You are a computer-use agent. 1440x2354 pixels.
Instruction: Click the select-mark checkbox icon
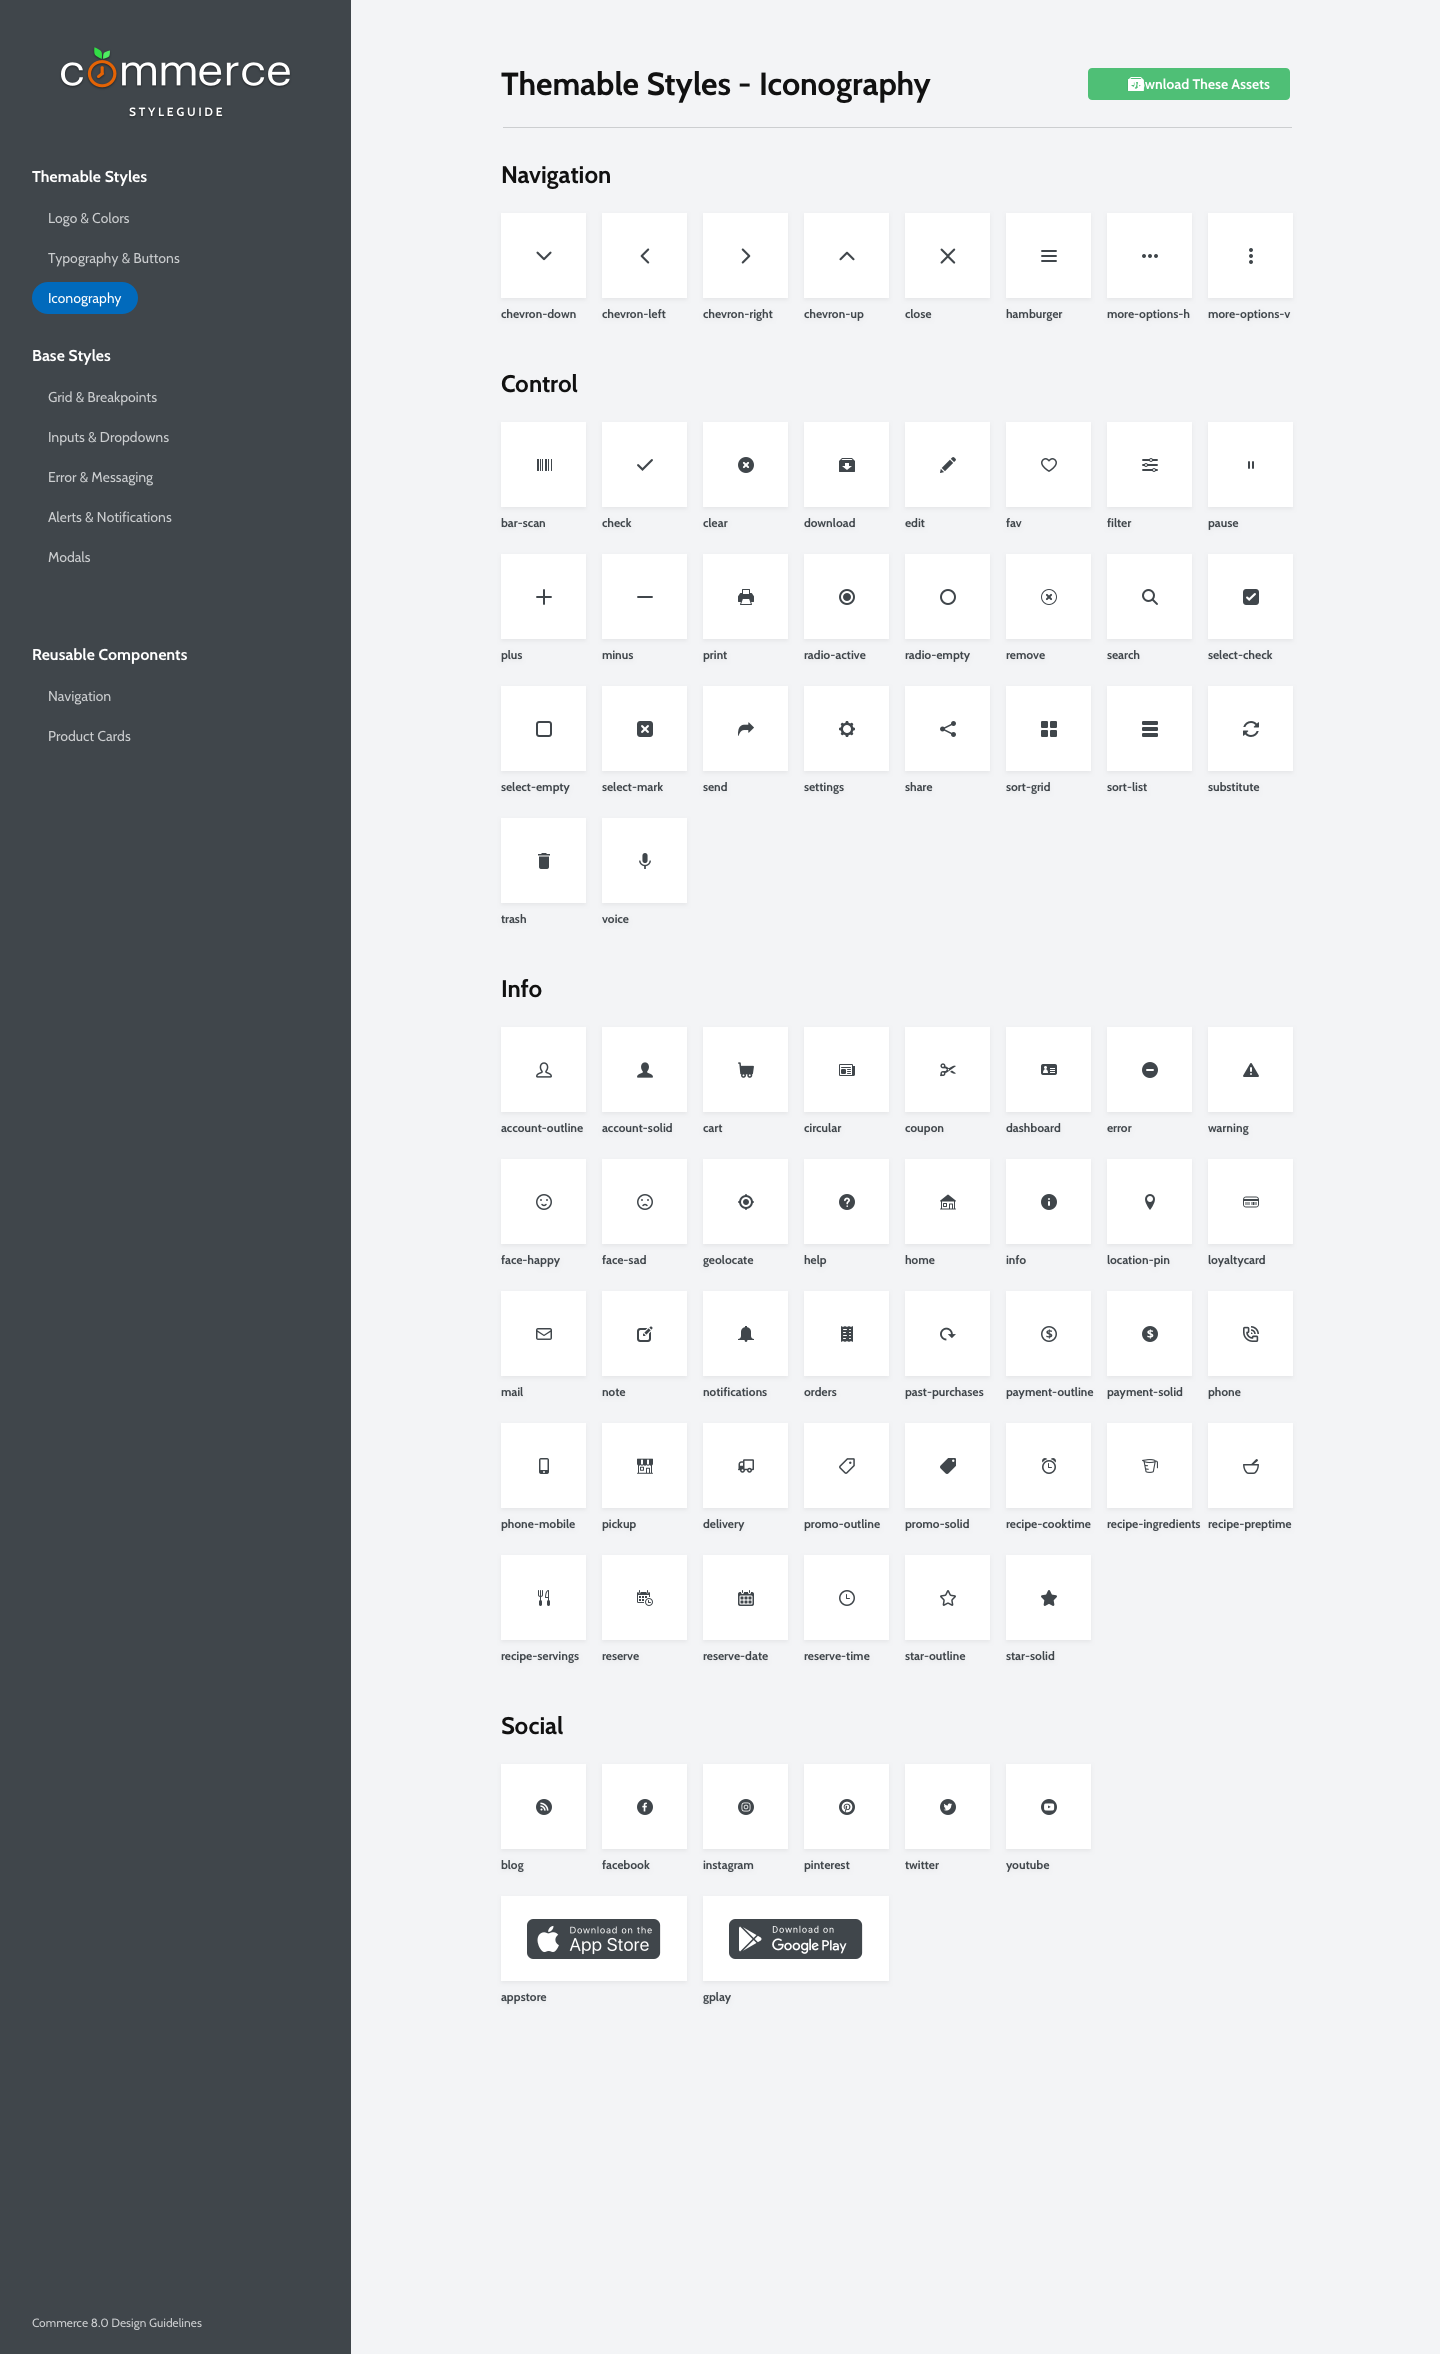point(645,729)
